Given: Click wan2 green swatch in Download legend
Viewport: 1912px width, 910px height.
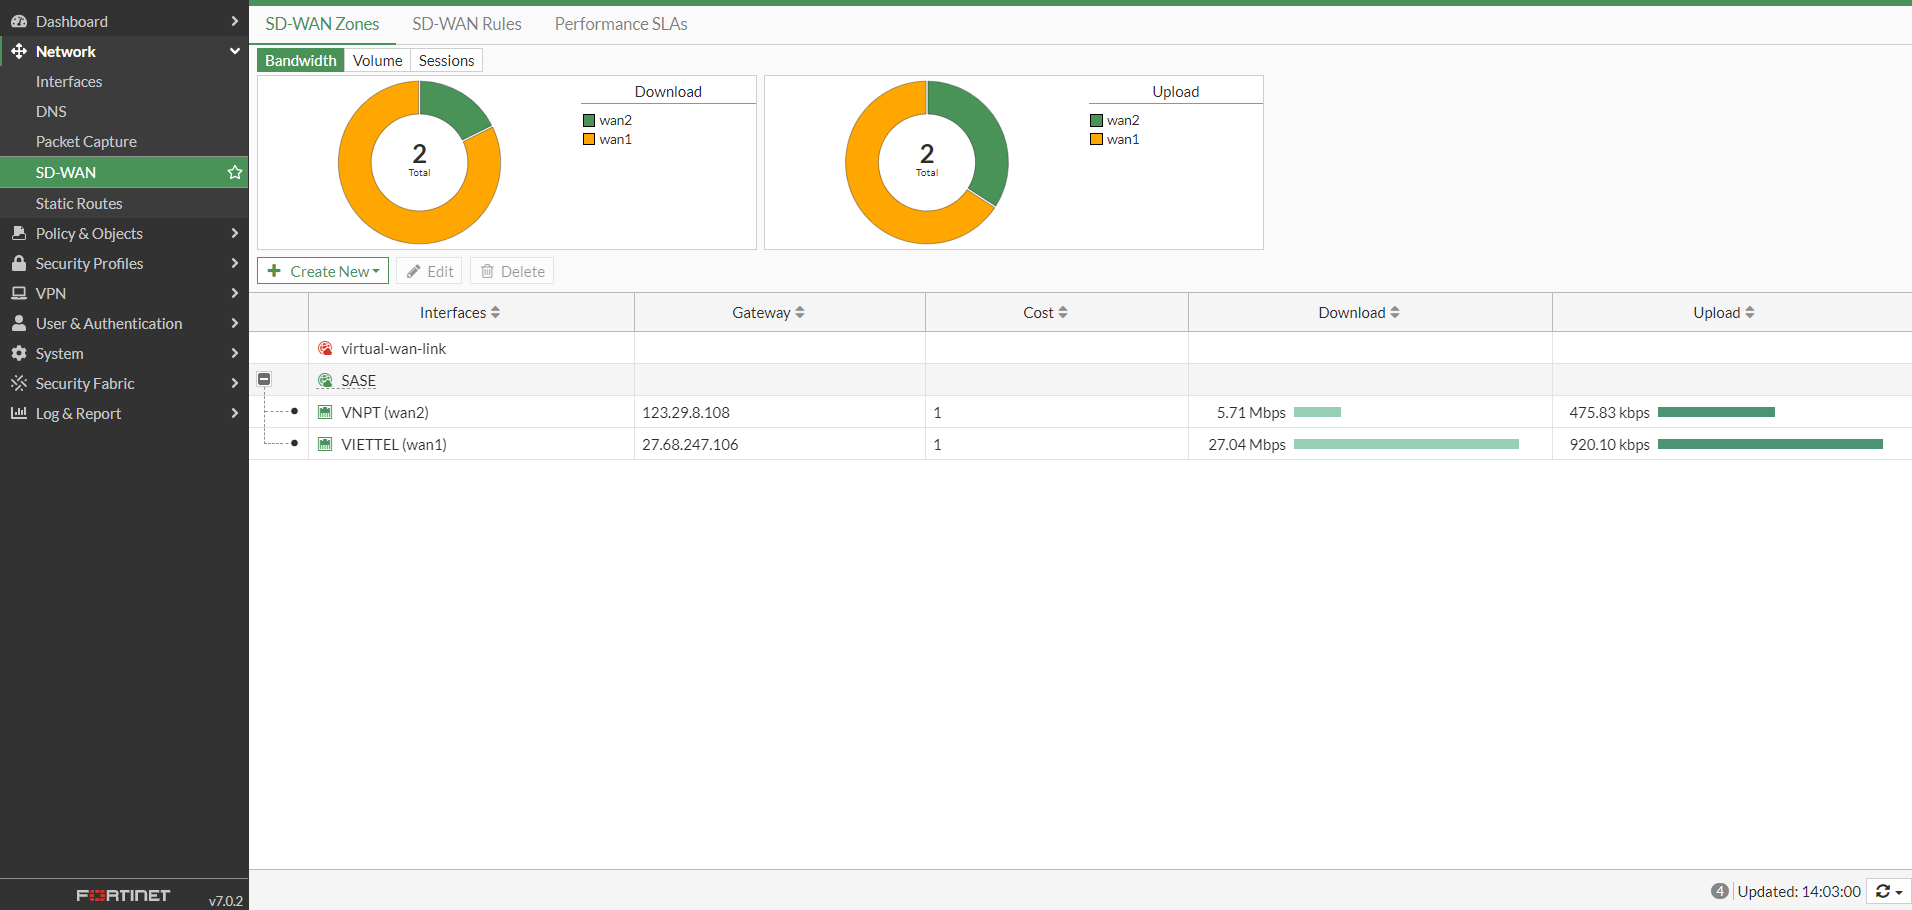Looking at the screenshot, I should tap(589, 120).
